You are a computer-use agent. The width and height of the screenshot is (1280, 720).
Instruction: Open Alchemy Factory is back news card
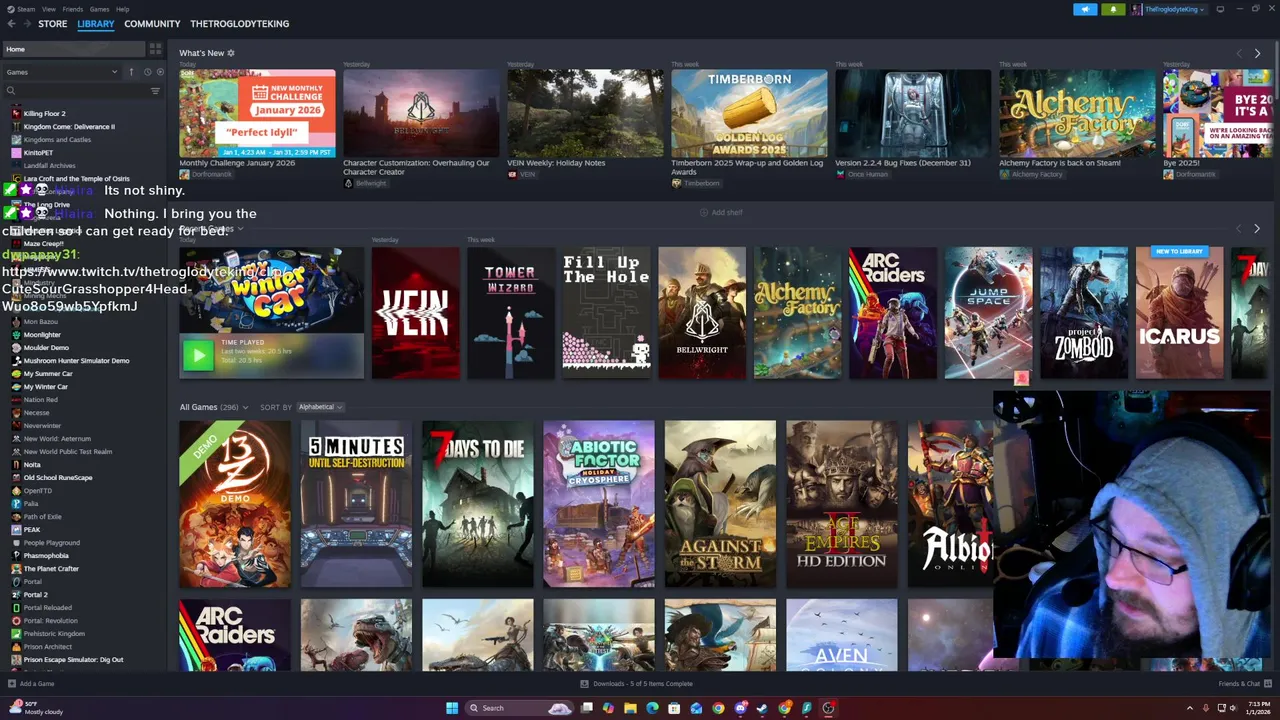point(1077,113)
